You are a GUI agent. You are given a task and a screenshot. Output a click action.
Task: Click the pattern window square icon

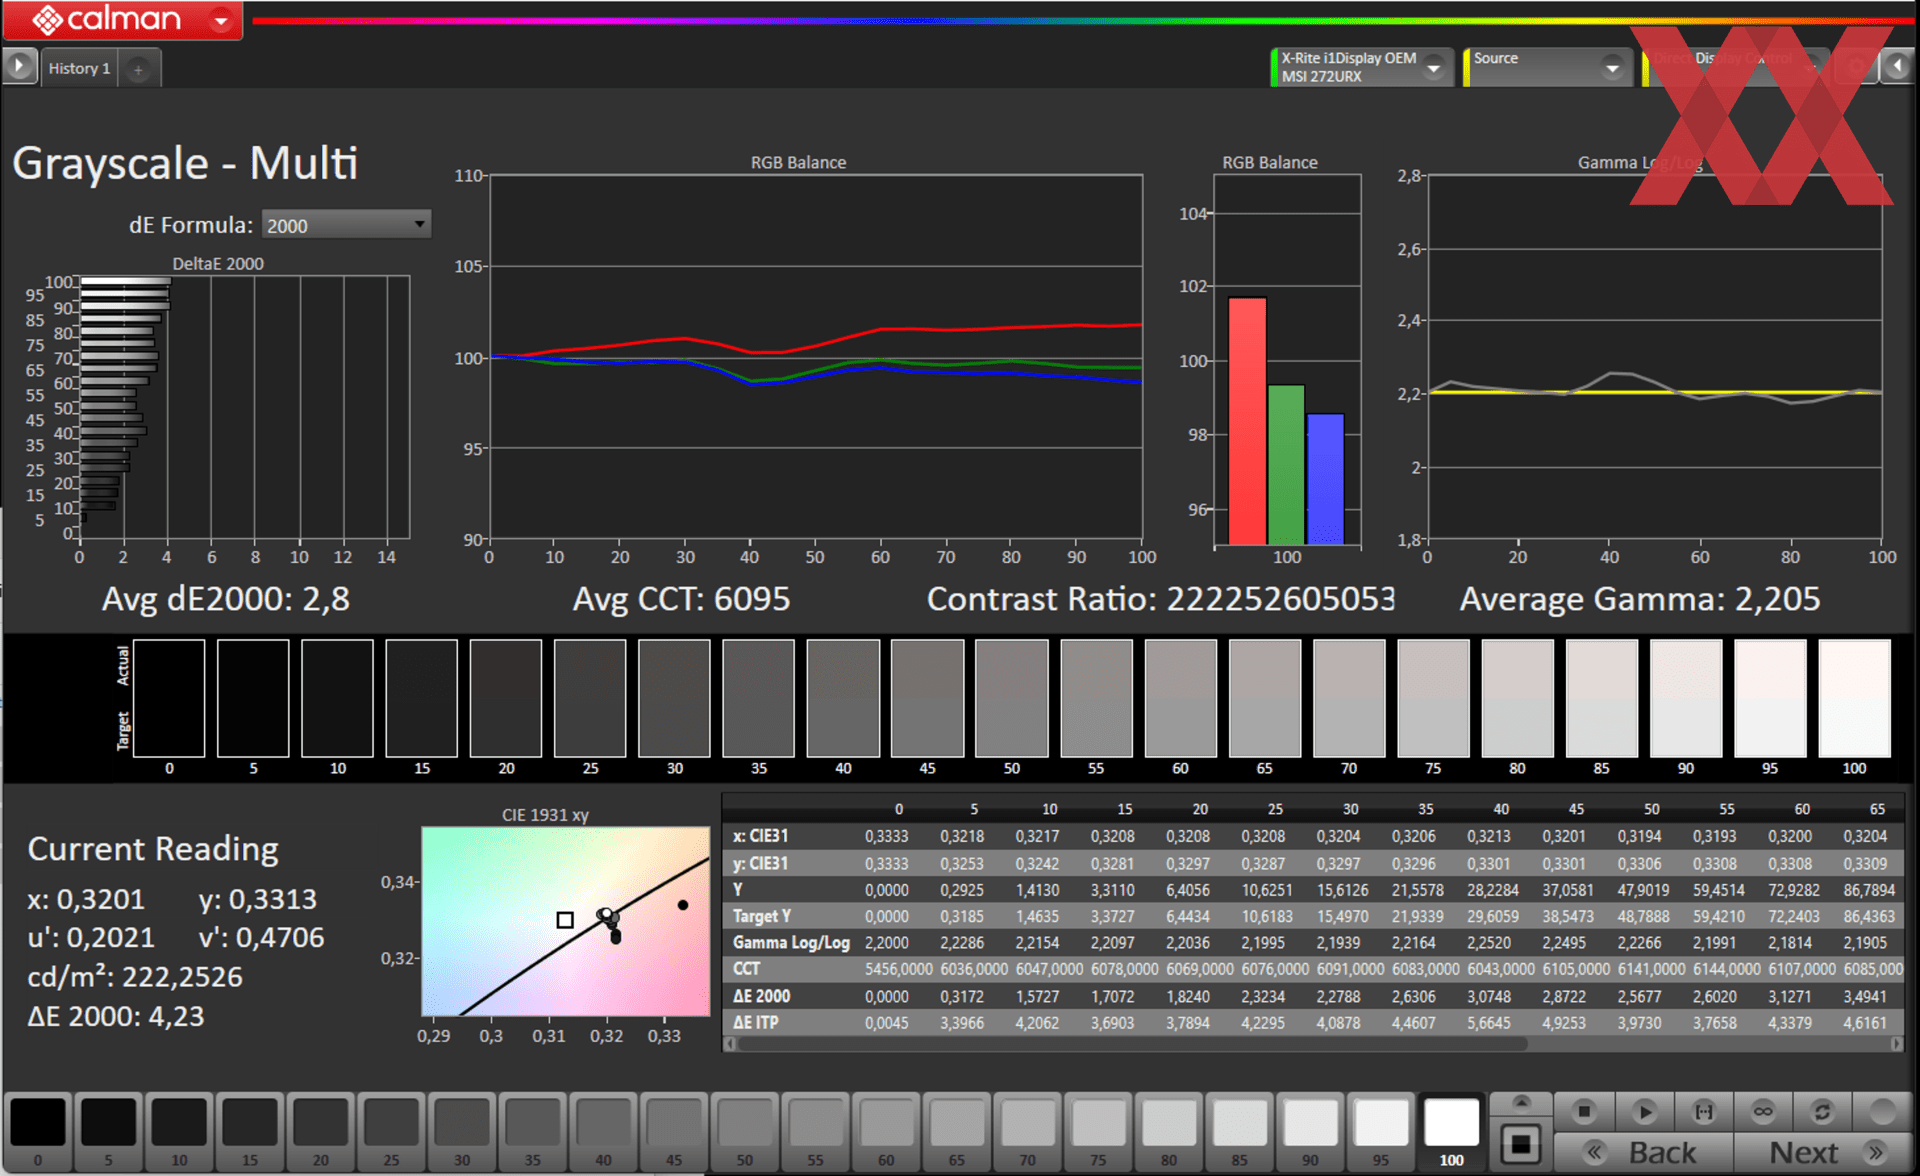1521,1145
